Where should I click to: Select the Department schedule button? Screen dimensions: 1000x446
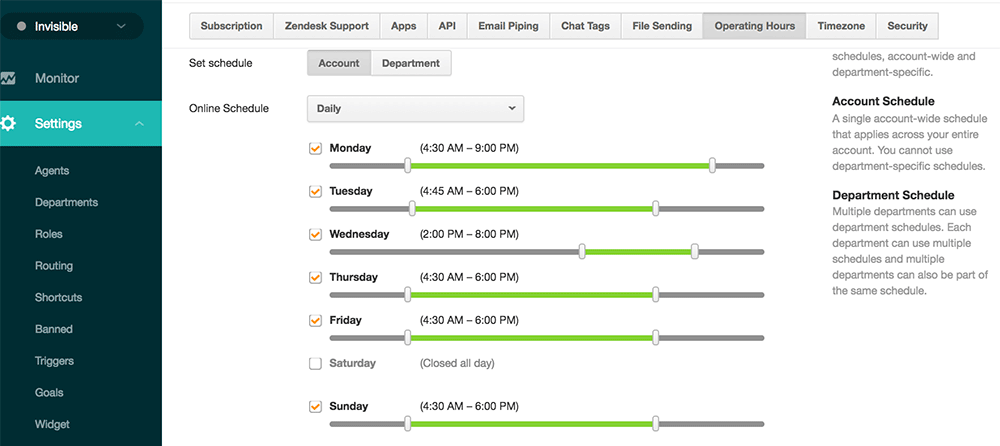(410, 63)
